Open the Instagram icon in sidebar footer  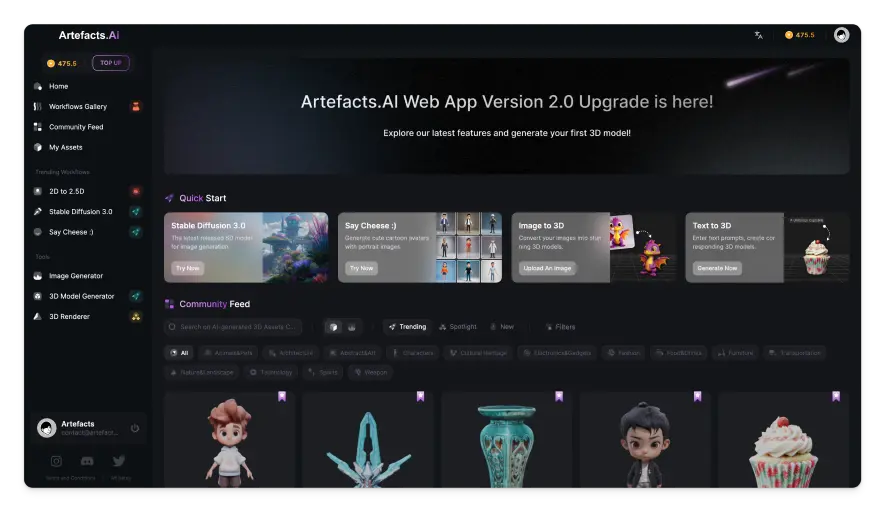(56, 461)
